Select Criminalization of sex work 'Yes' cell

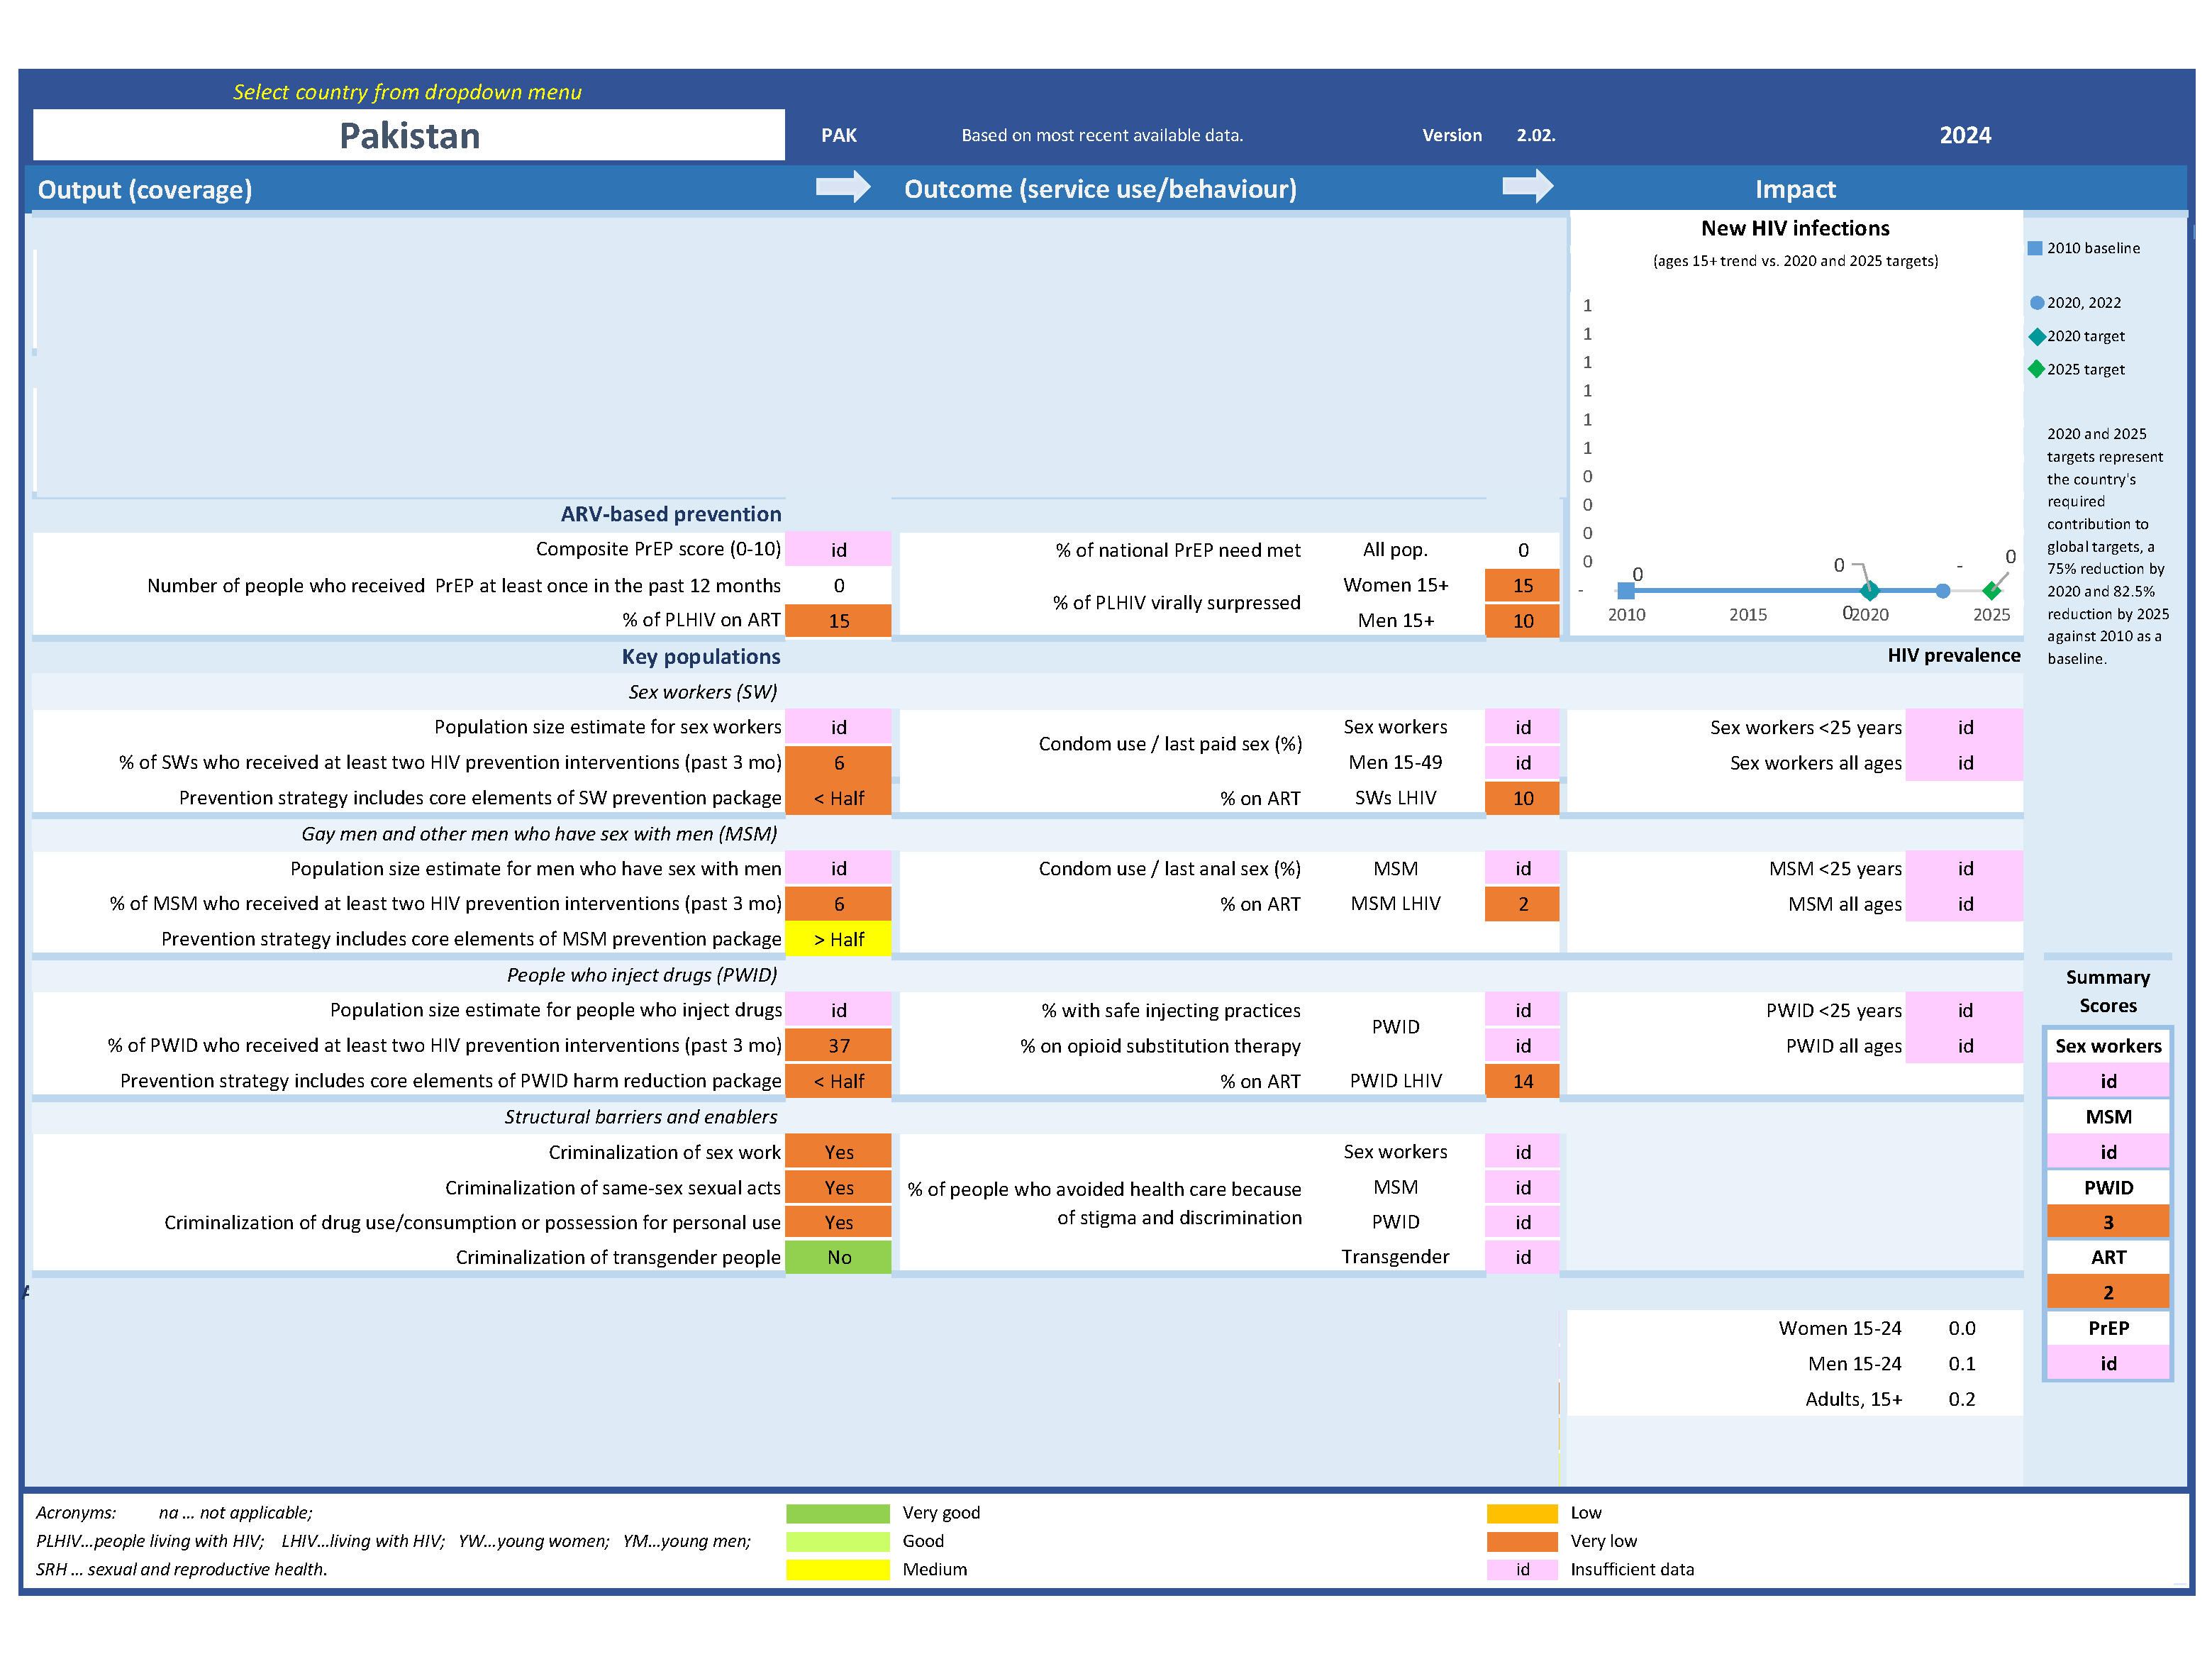click(838, 1152)
